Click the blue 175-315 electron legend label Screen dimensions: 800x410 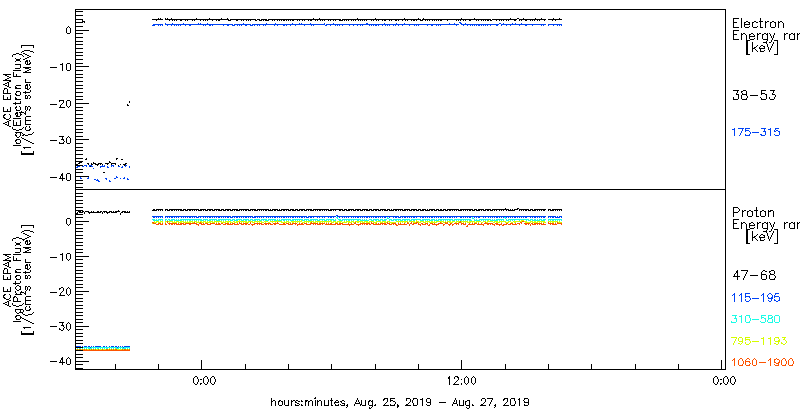[756, 133]
